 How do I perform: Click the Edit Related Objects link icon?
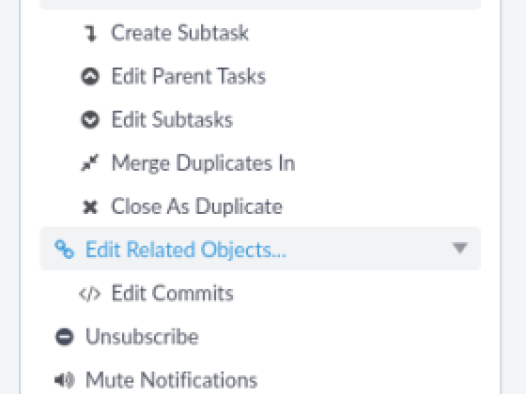coord(64,249)
